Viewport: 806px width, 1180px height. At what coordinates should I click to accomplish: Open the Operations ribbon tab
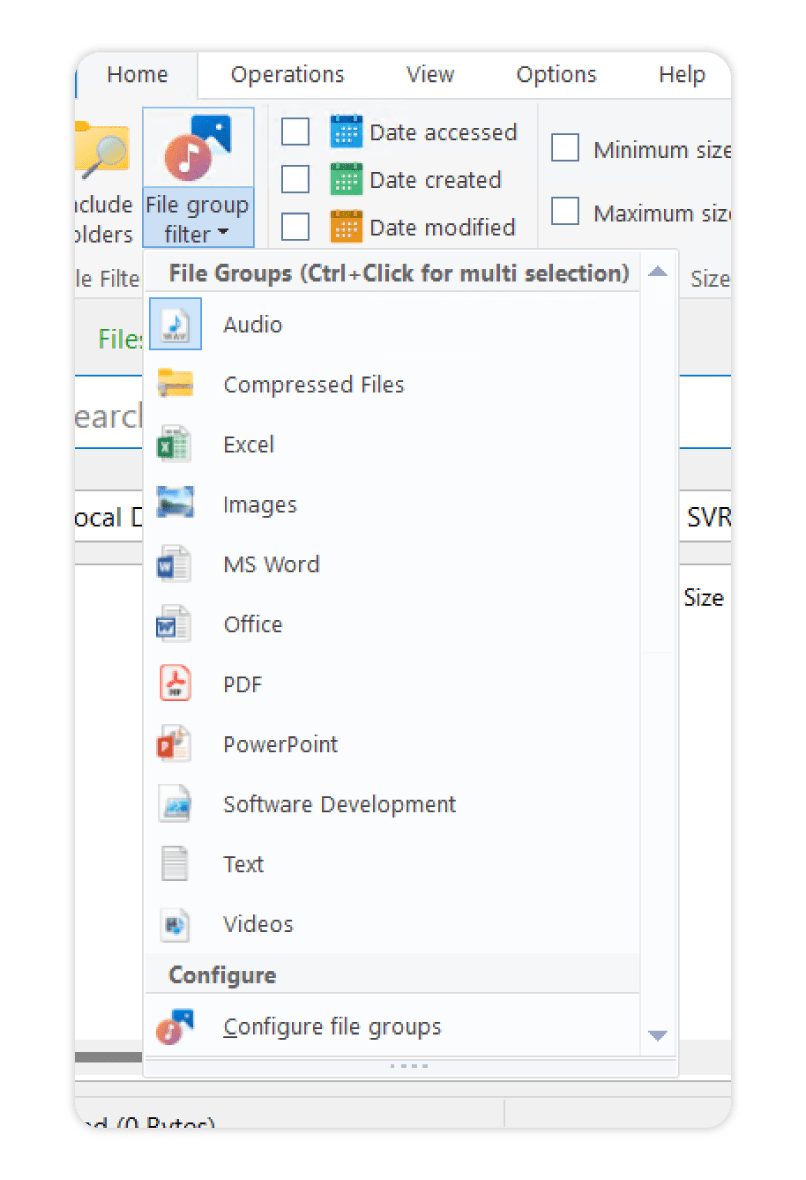click(287, 75)
